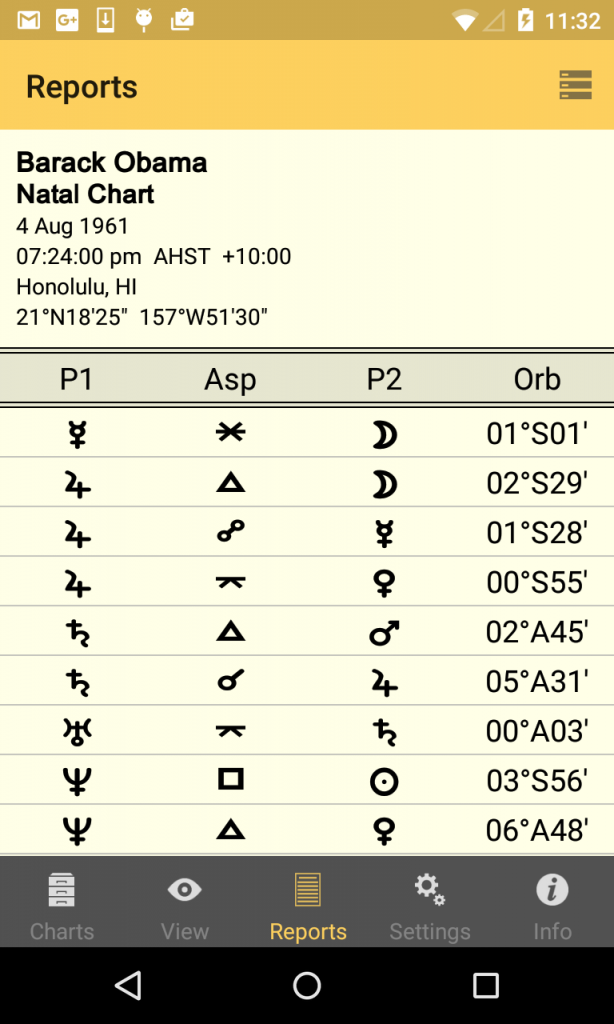
Task: Click the Barack Obama chart title
Action: pyautogui.click(x=112, y=163)
